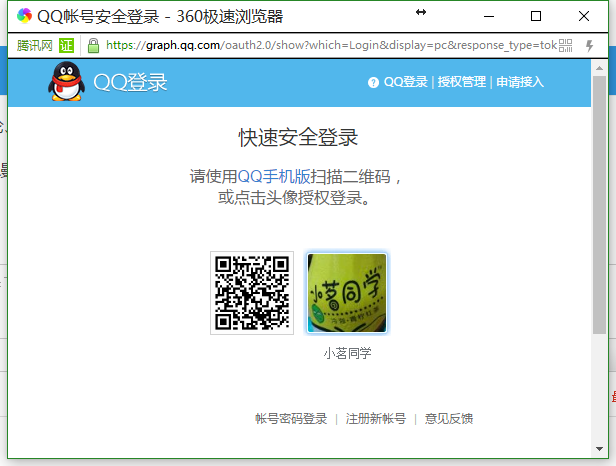The height and width of the screenshot is (466, 616).
Task: Click the 小茗同学 account name
Action: click(x=347, y=353)
